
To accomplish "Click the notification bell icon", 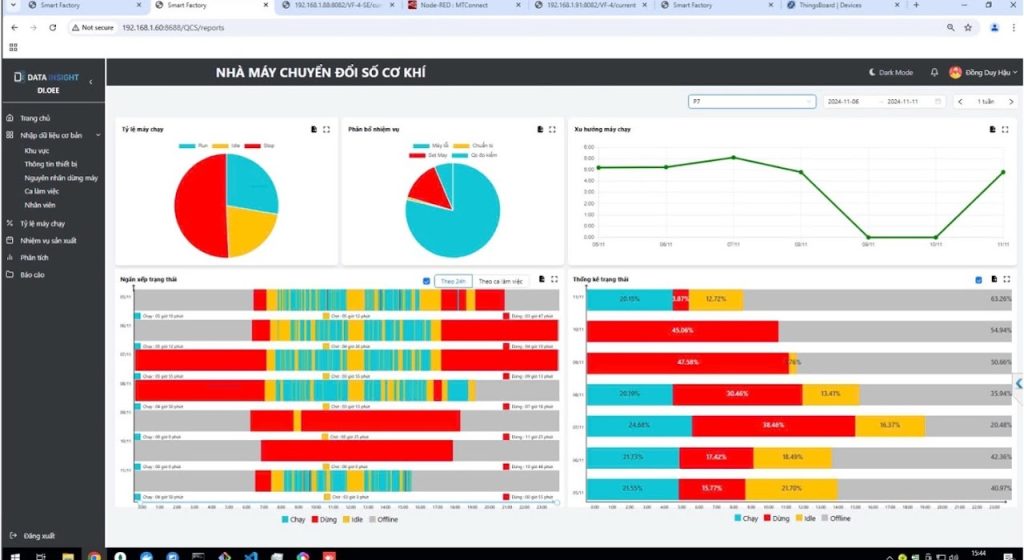I will [x=934, y=73].
